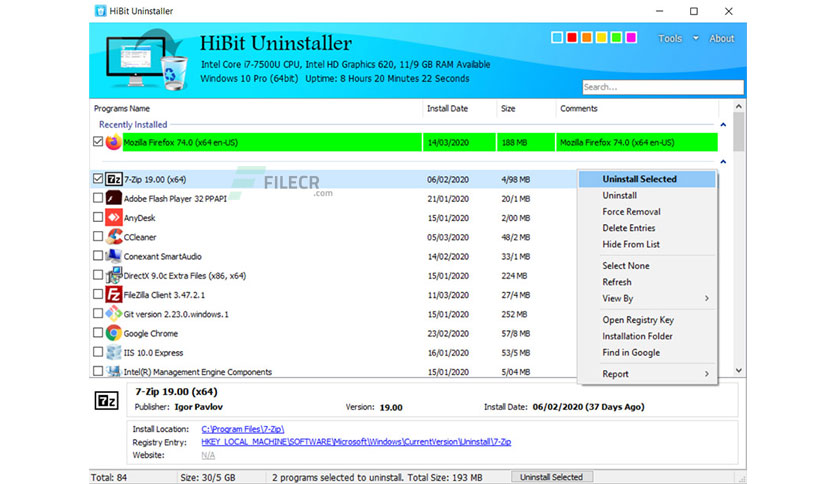Tick the Conexant SmartAudio checkbox
This screenshot has width=836, height=484.
98,255
